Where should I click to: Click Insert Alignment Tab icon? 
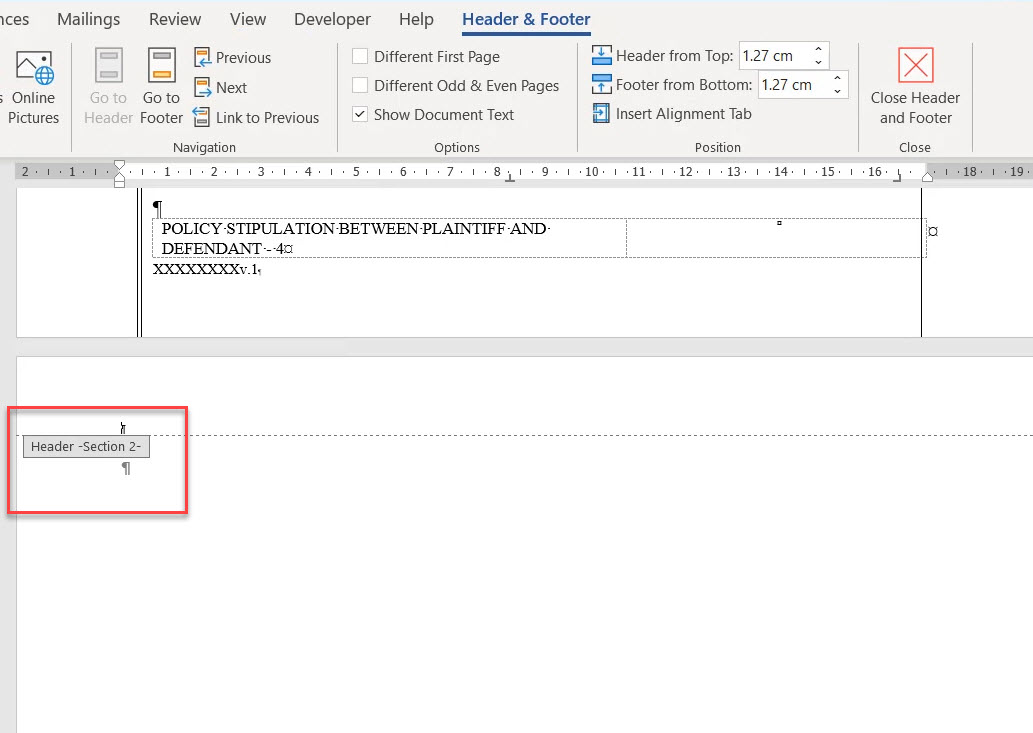point(601,114)
